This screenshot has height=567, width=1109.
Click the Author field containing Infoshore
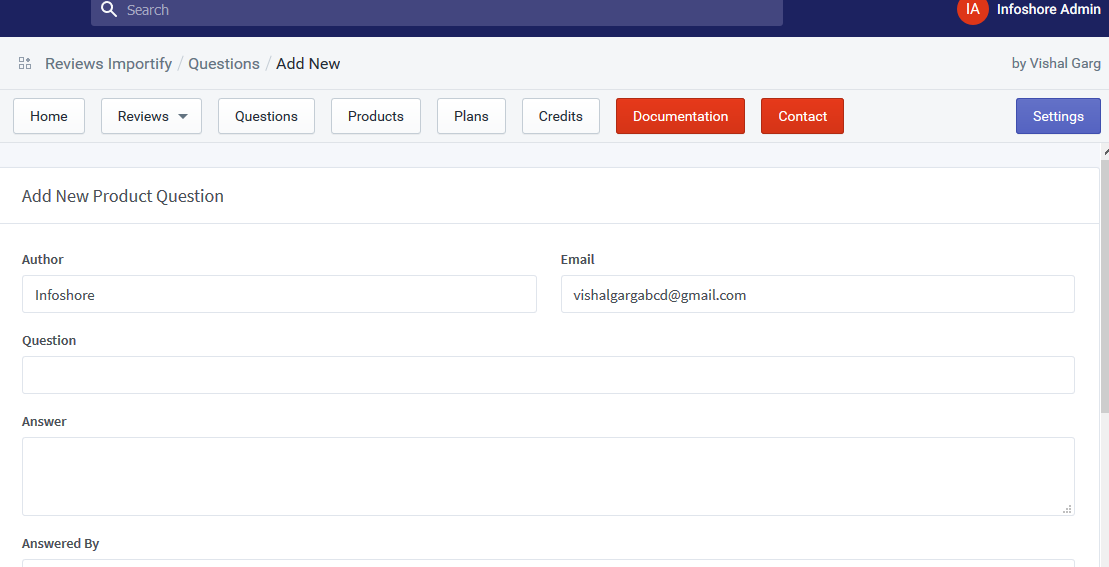point(279,294)
